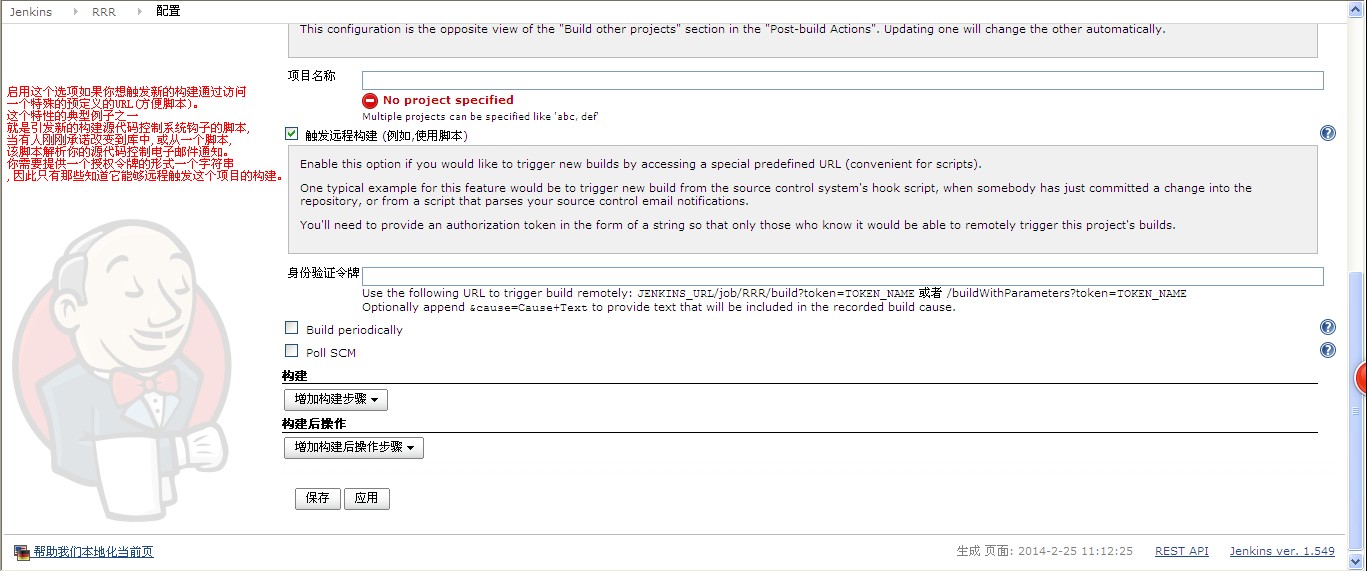This screenshot has height=571, width=1367.
Task: Expand the 增加构建步骤 dropdown
Action: tap(336, 400)
